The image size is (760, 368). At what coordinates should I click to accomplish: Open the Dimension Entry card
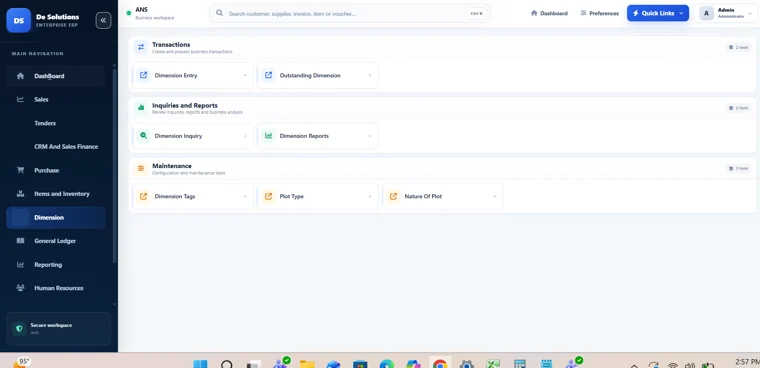point(193,76)
